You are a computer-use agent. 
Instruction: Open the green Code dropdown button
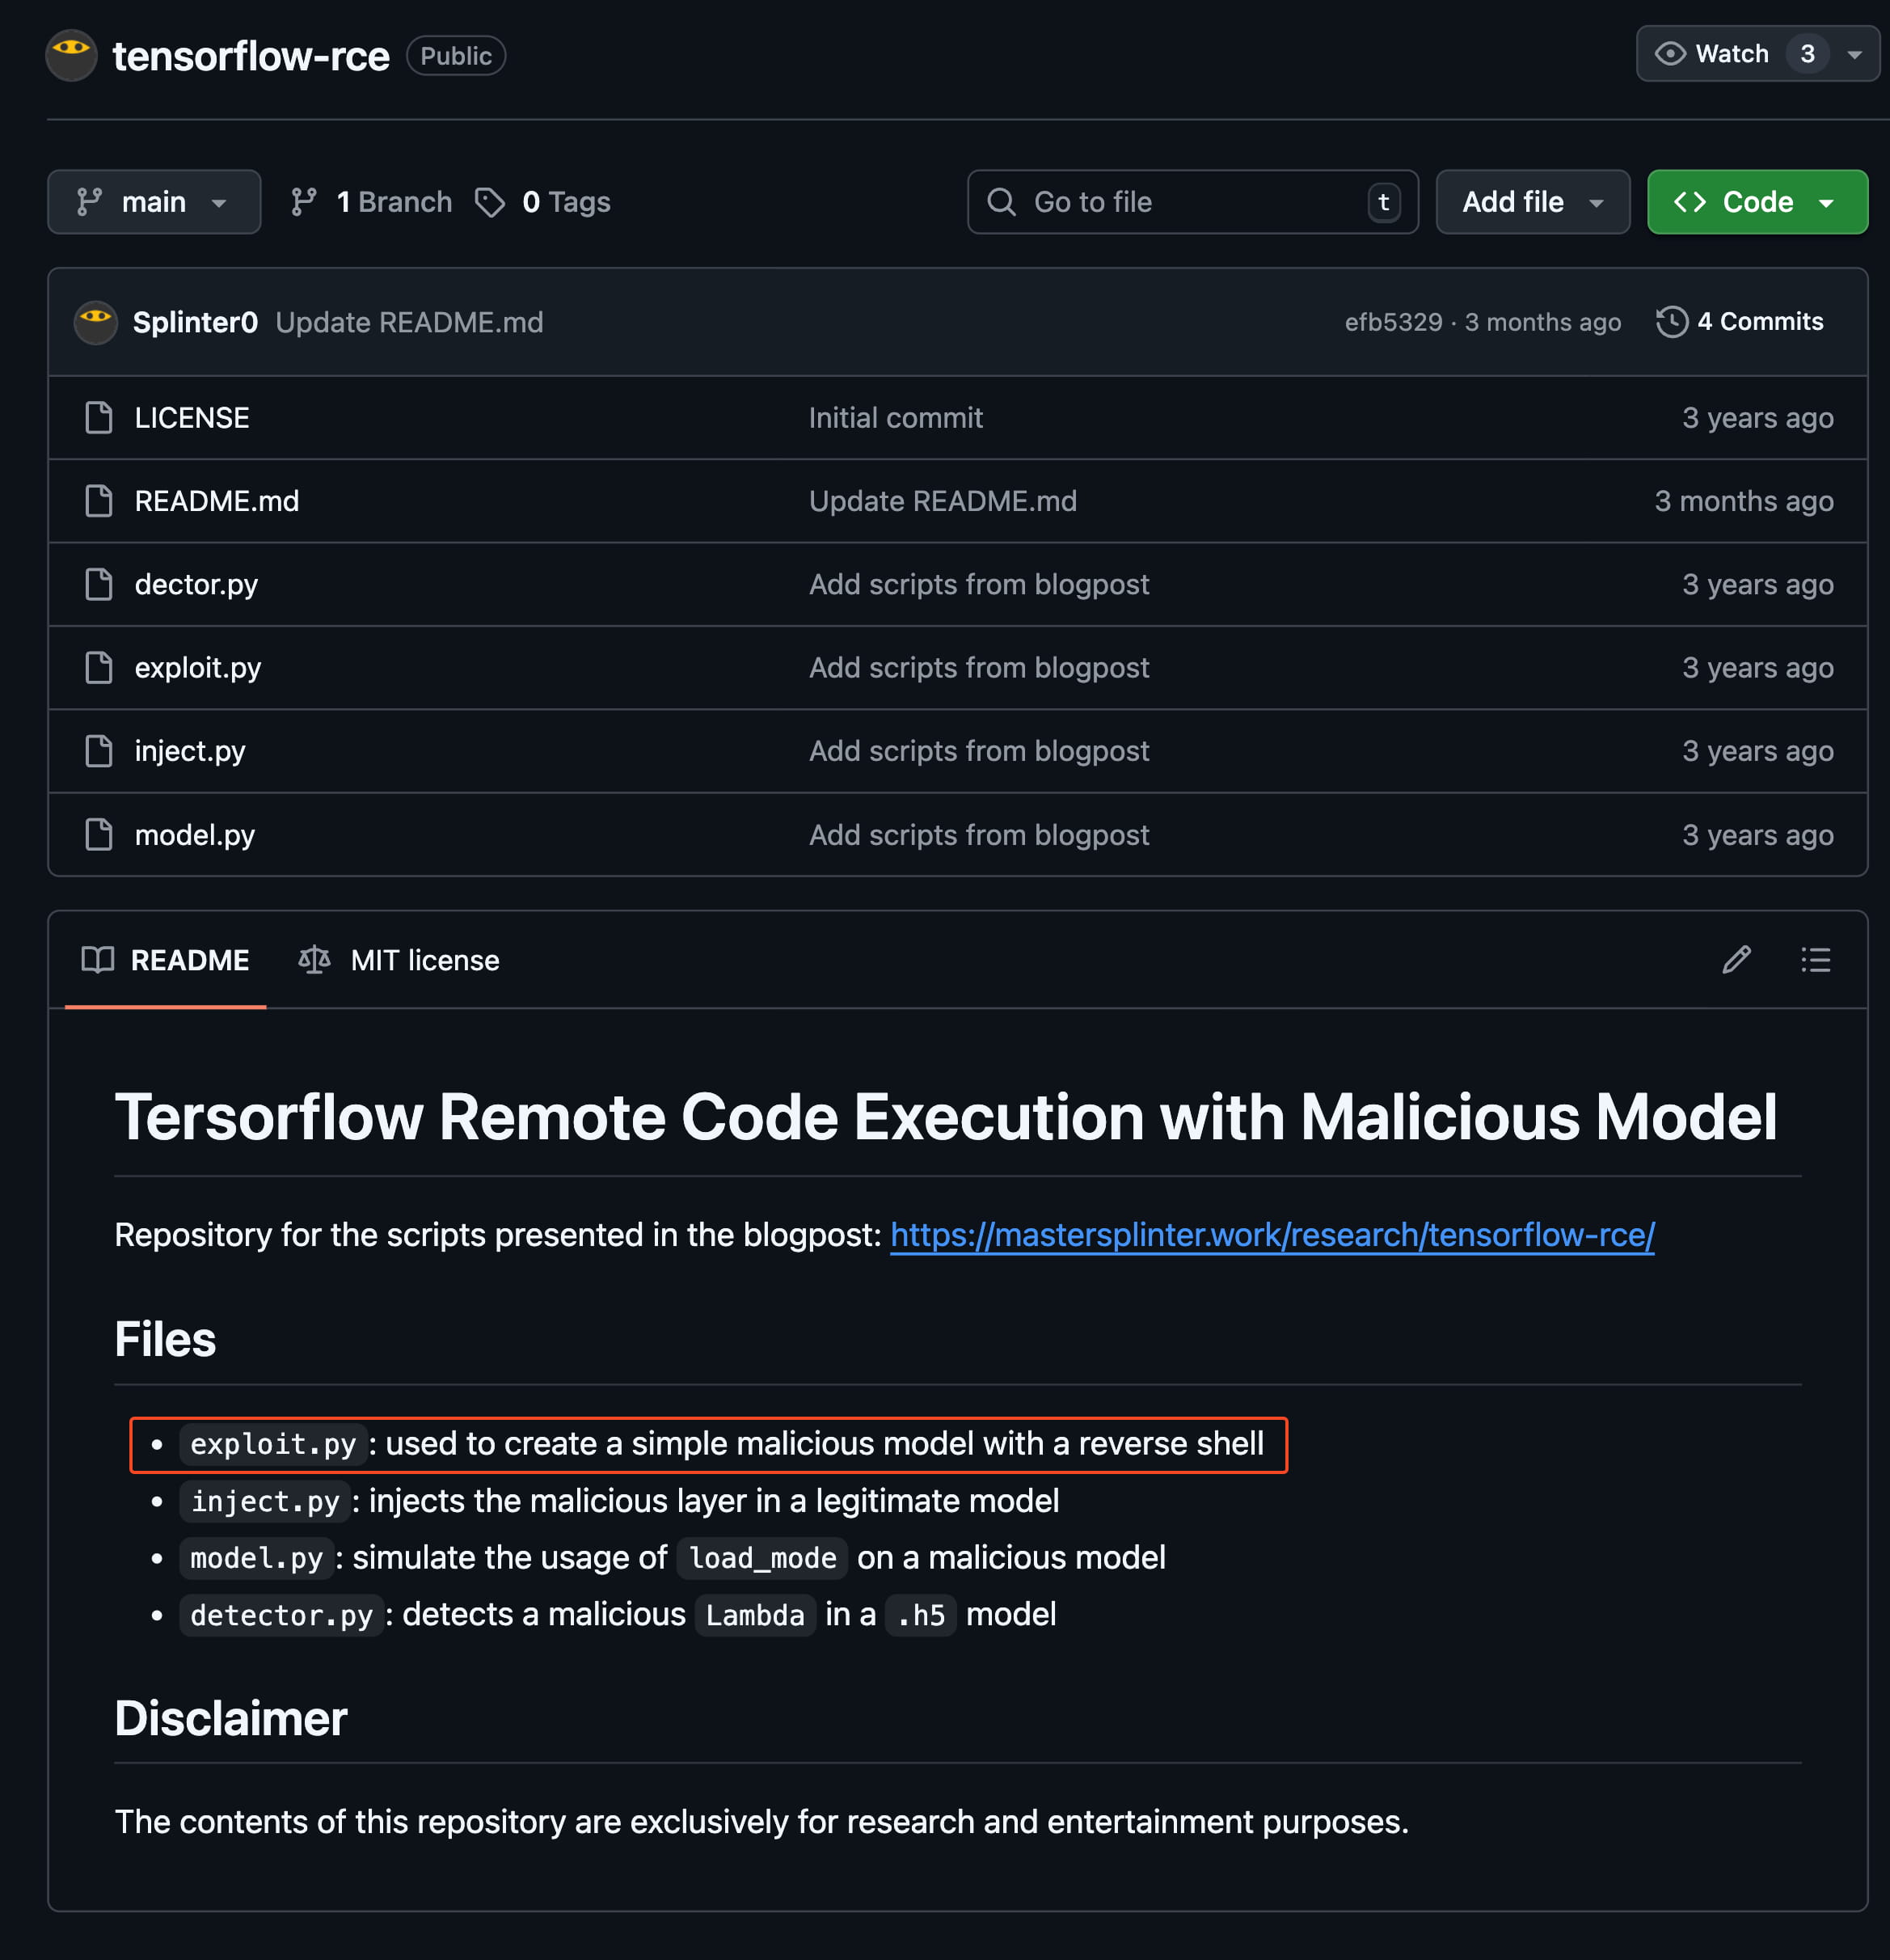[1756, 202]
